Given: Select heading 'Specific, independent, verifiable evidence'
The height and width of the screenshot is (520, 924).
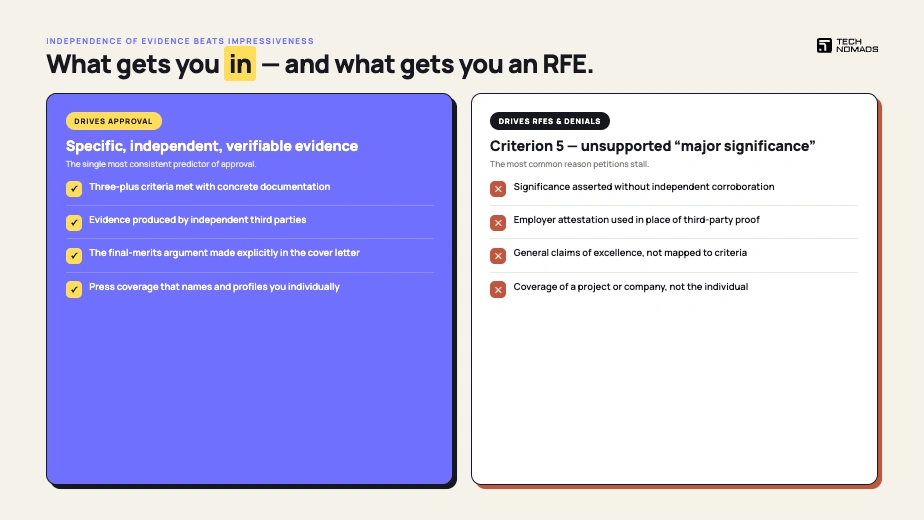Looking at the screenshot, I should (212, 146).
